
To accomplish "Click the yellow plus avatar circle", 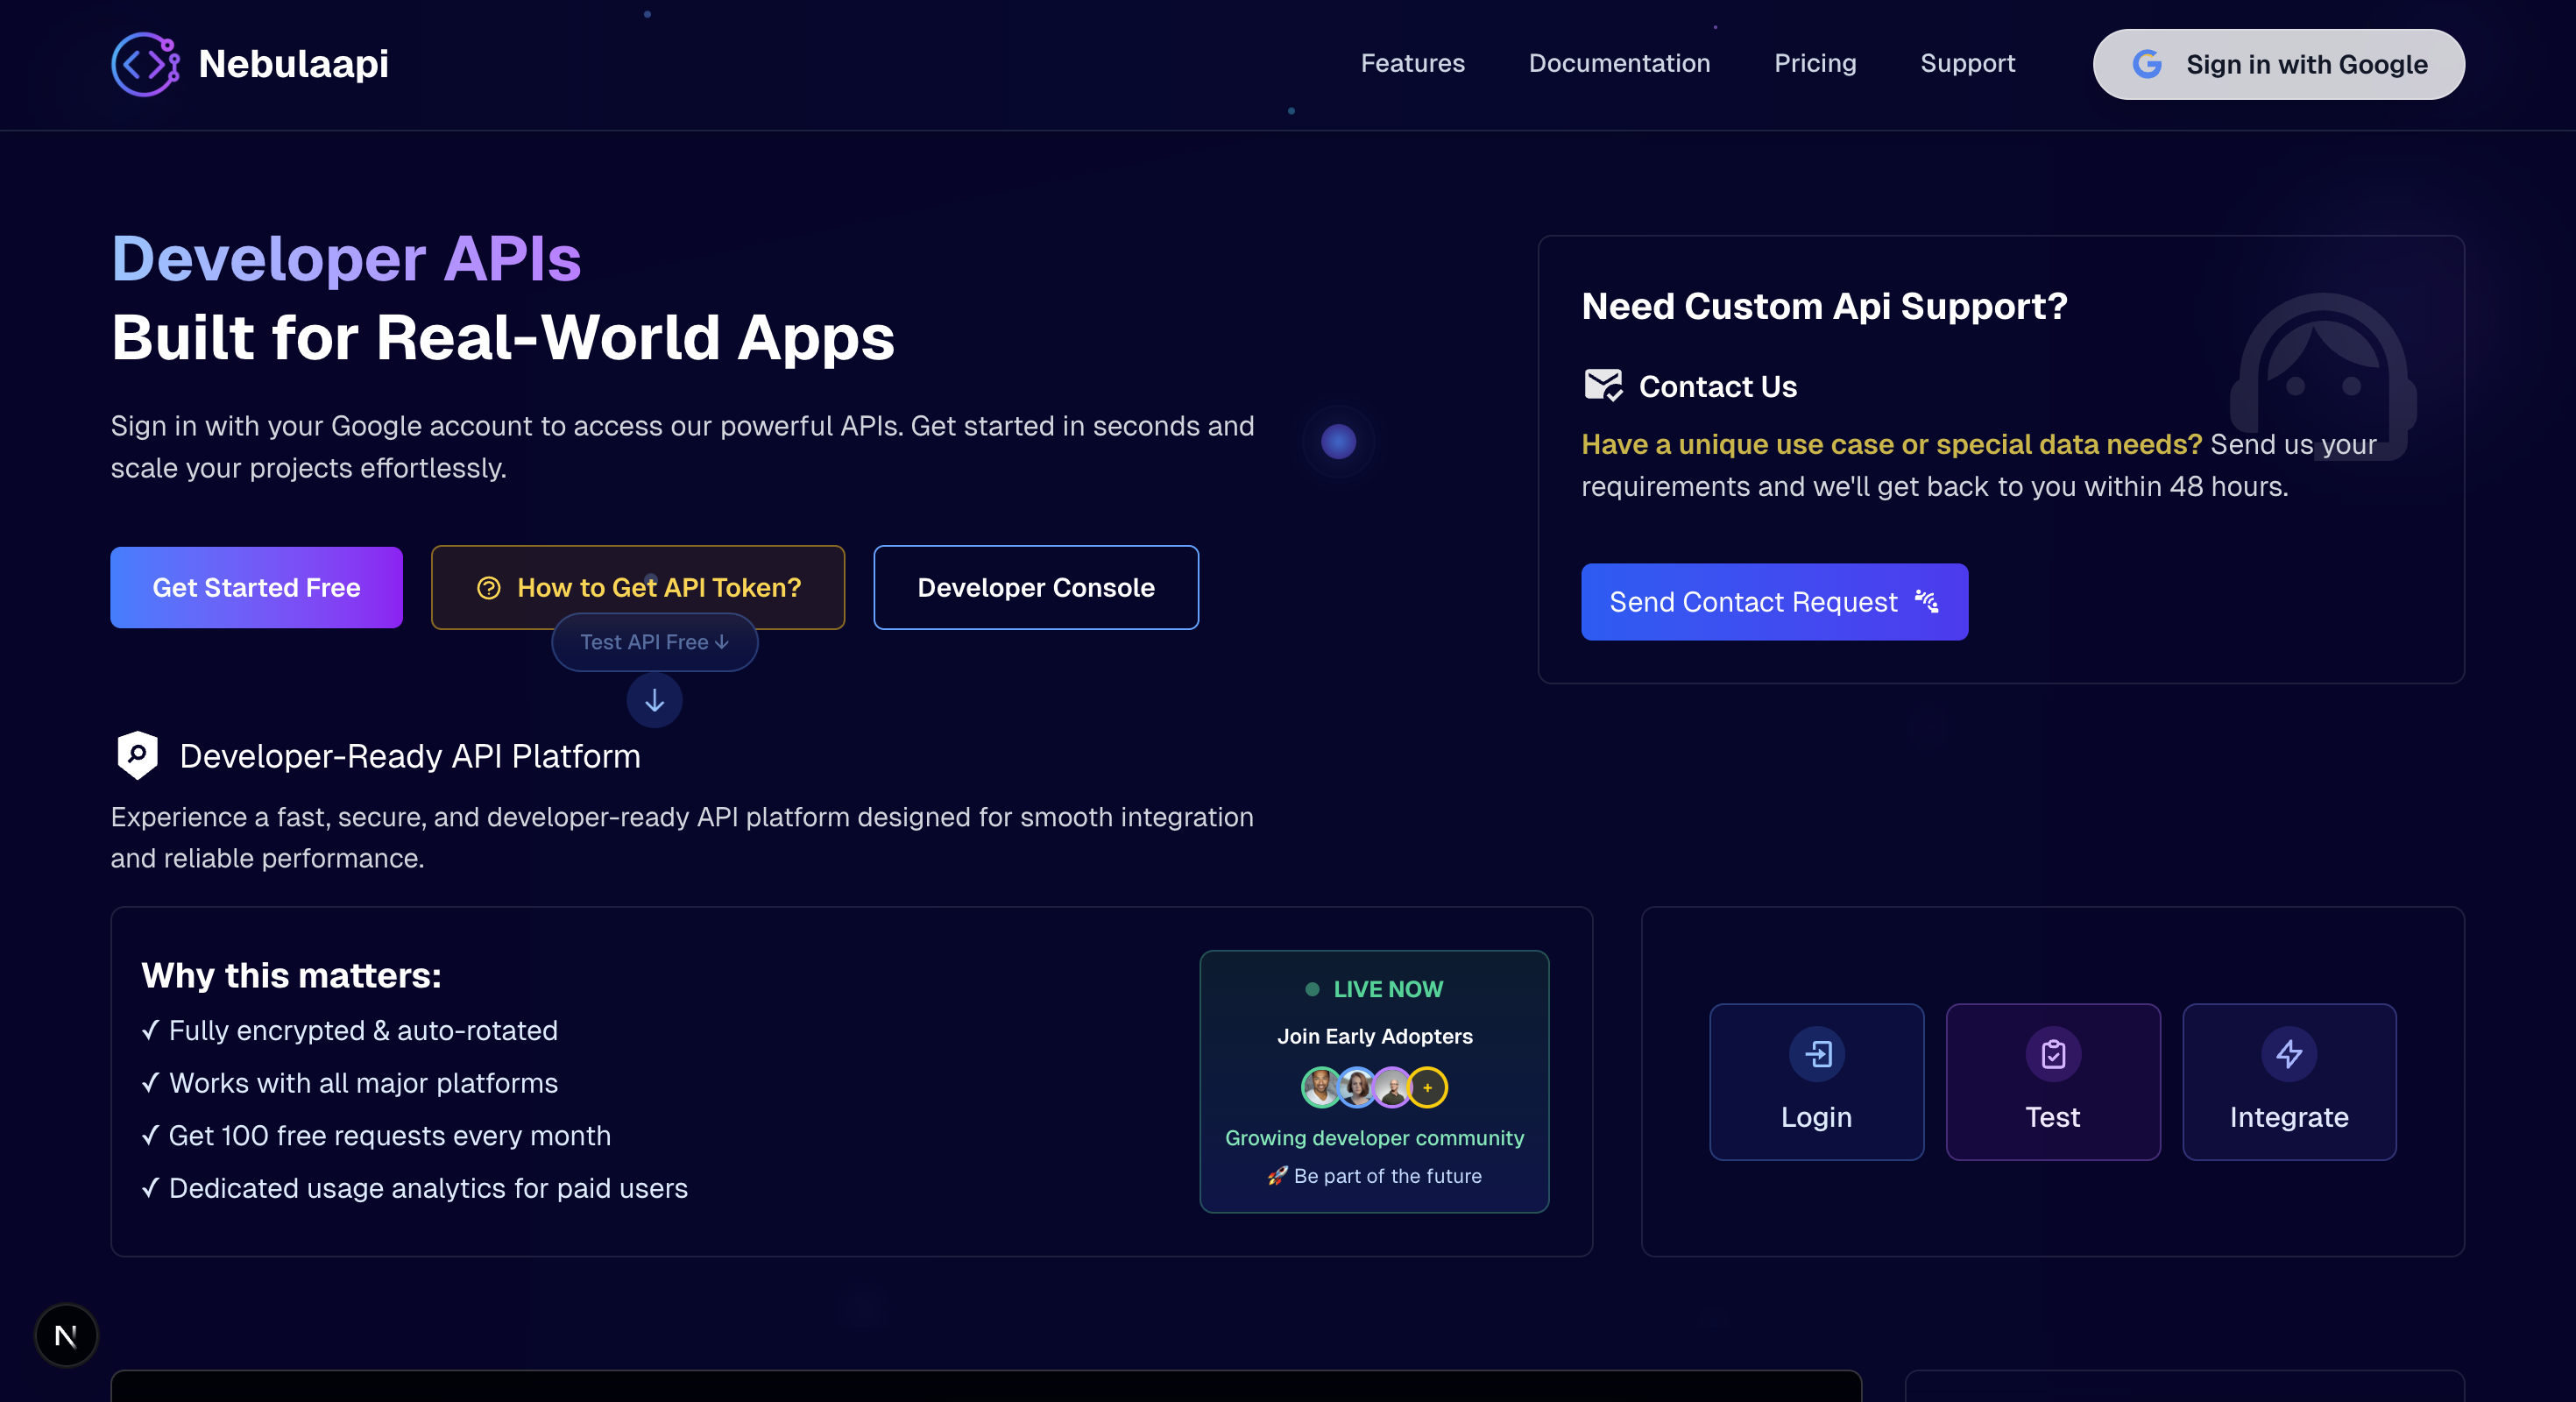I will point(1427,1087).
